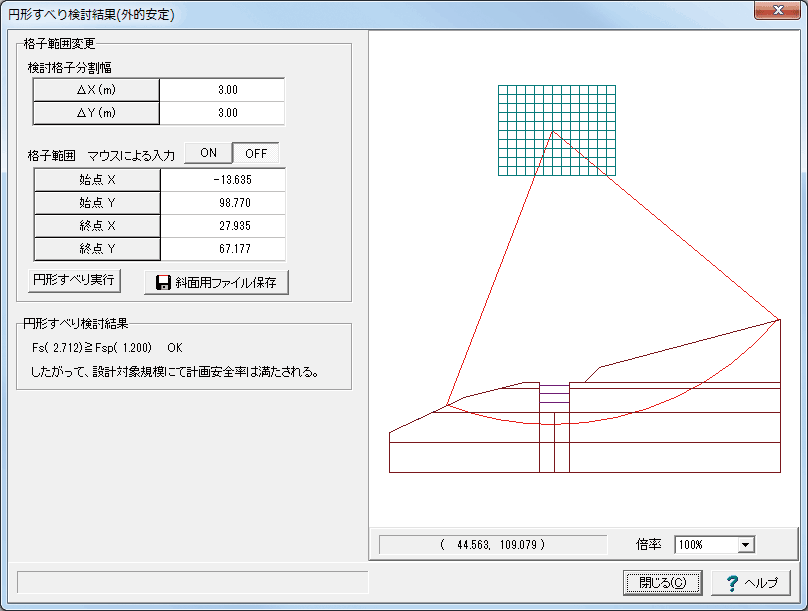Viewport: 808px width, 611px height.
Task: Click the 始点 Y row header
Action: pos(97,203)
